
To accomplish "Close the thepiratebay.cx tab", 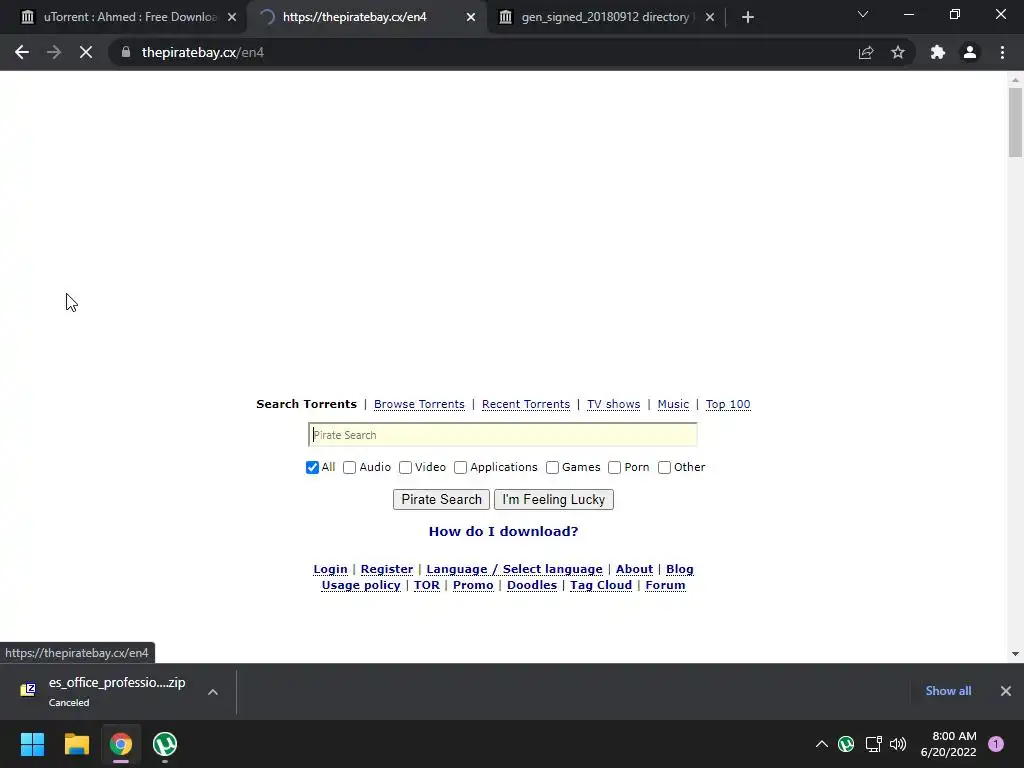I will click(471, 17).
